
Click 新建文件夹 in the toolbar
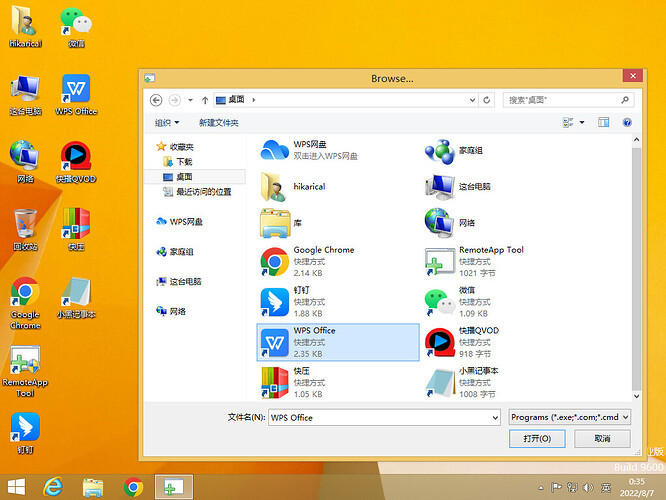click(219, 123)
